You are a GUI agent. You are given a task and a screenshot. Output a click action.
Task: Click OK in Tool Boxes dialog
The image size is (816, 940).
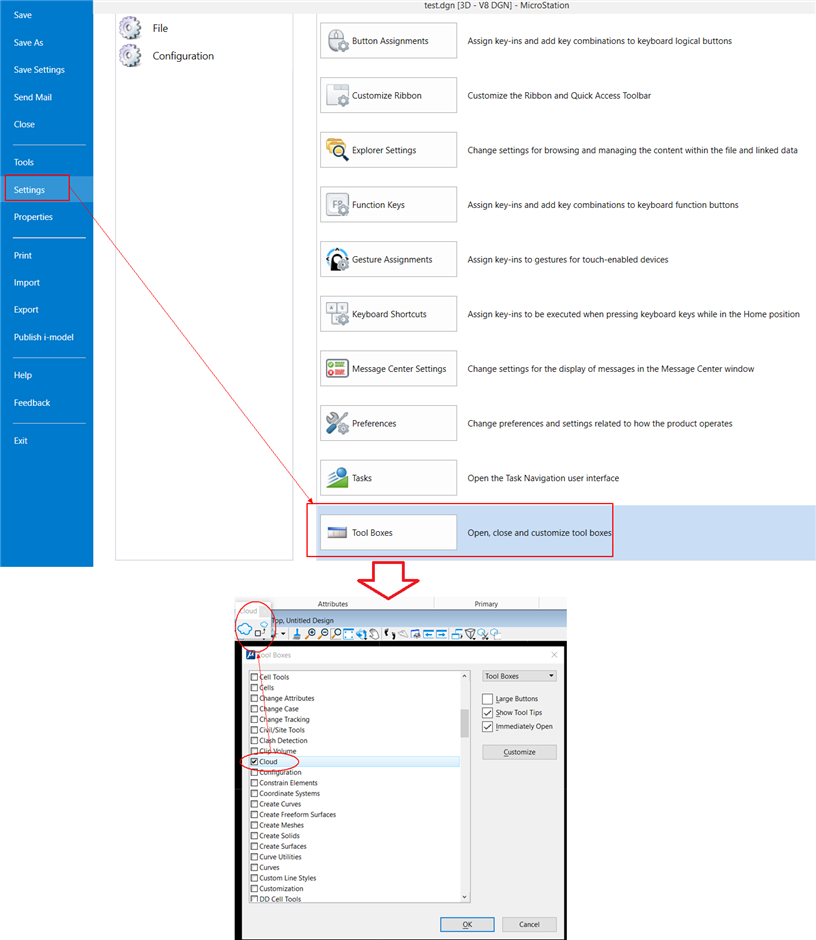pos(467,924)
